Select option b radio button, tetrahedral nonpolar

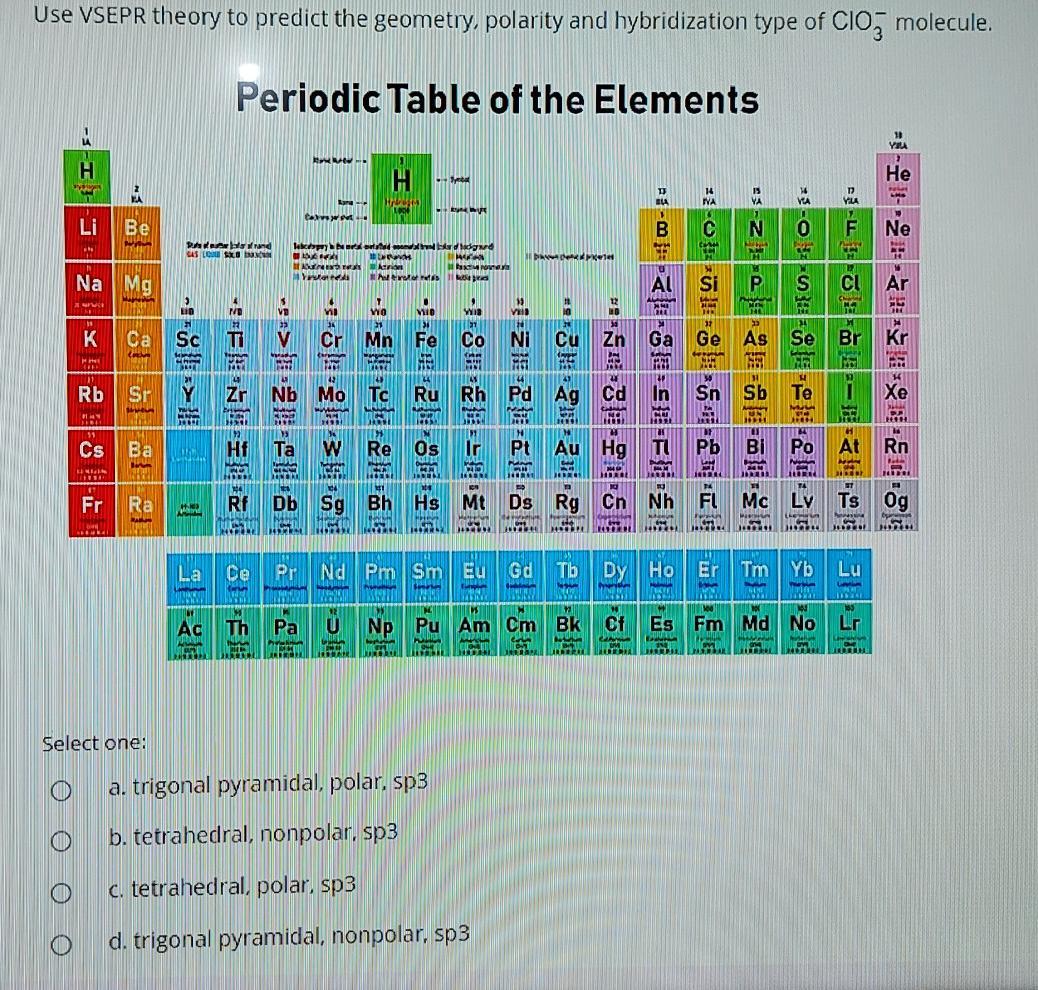tap(61, 841)
